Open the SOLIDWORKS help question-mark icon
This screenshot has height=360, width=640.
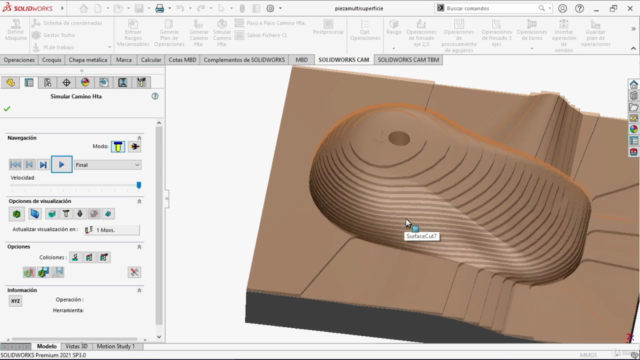click(579, 8)
